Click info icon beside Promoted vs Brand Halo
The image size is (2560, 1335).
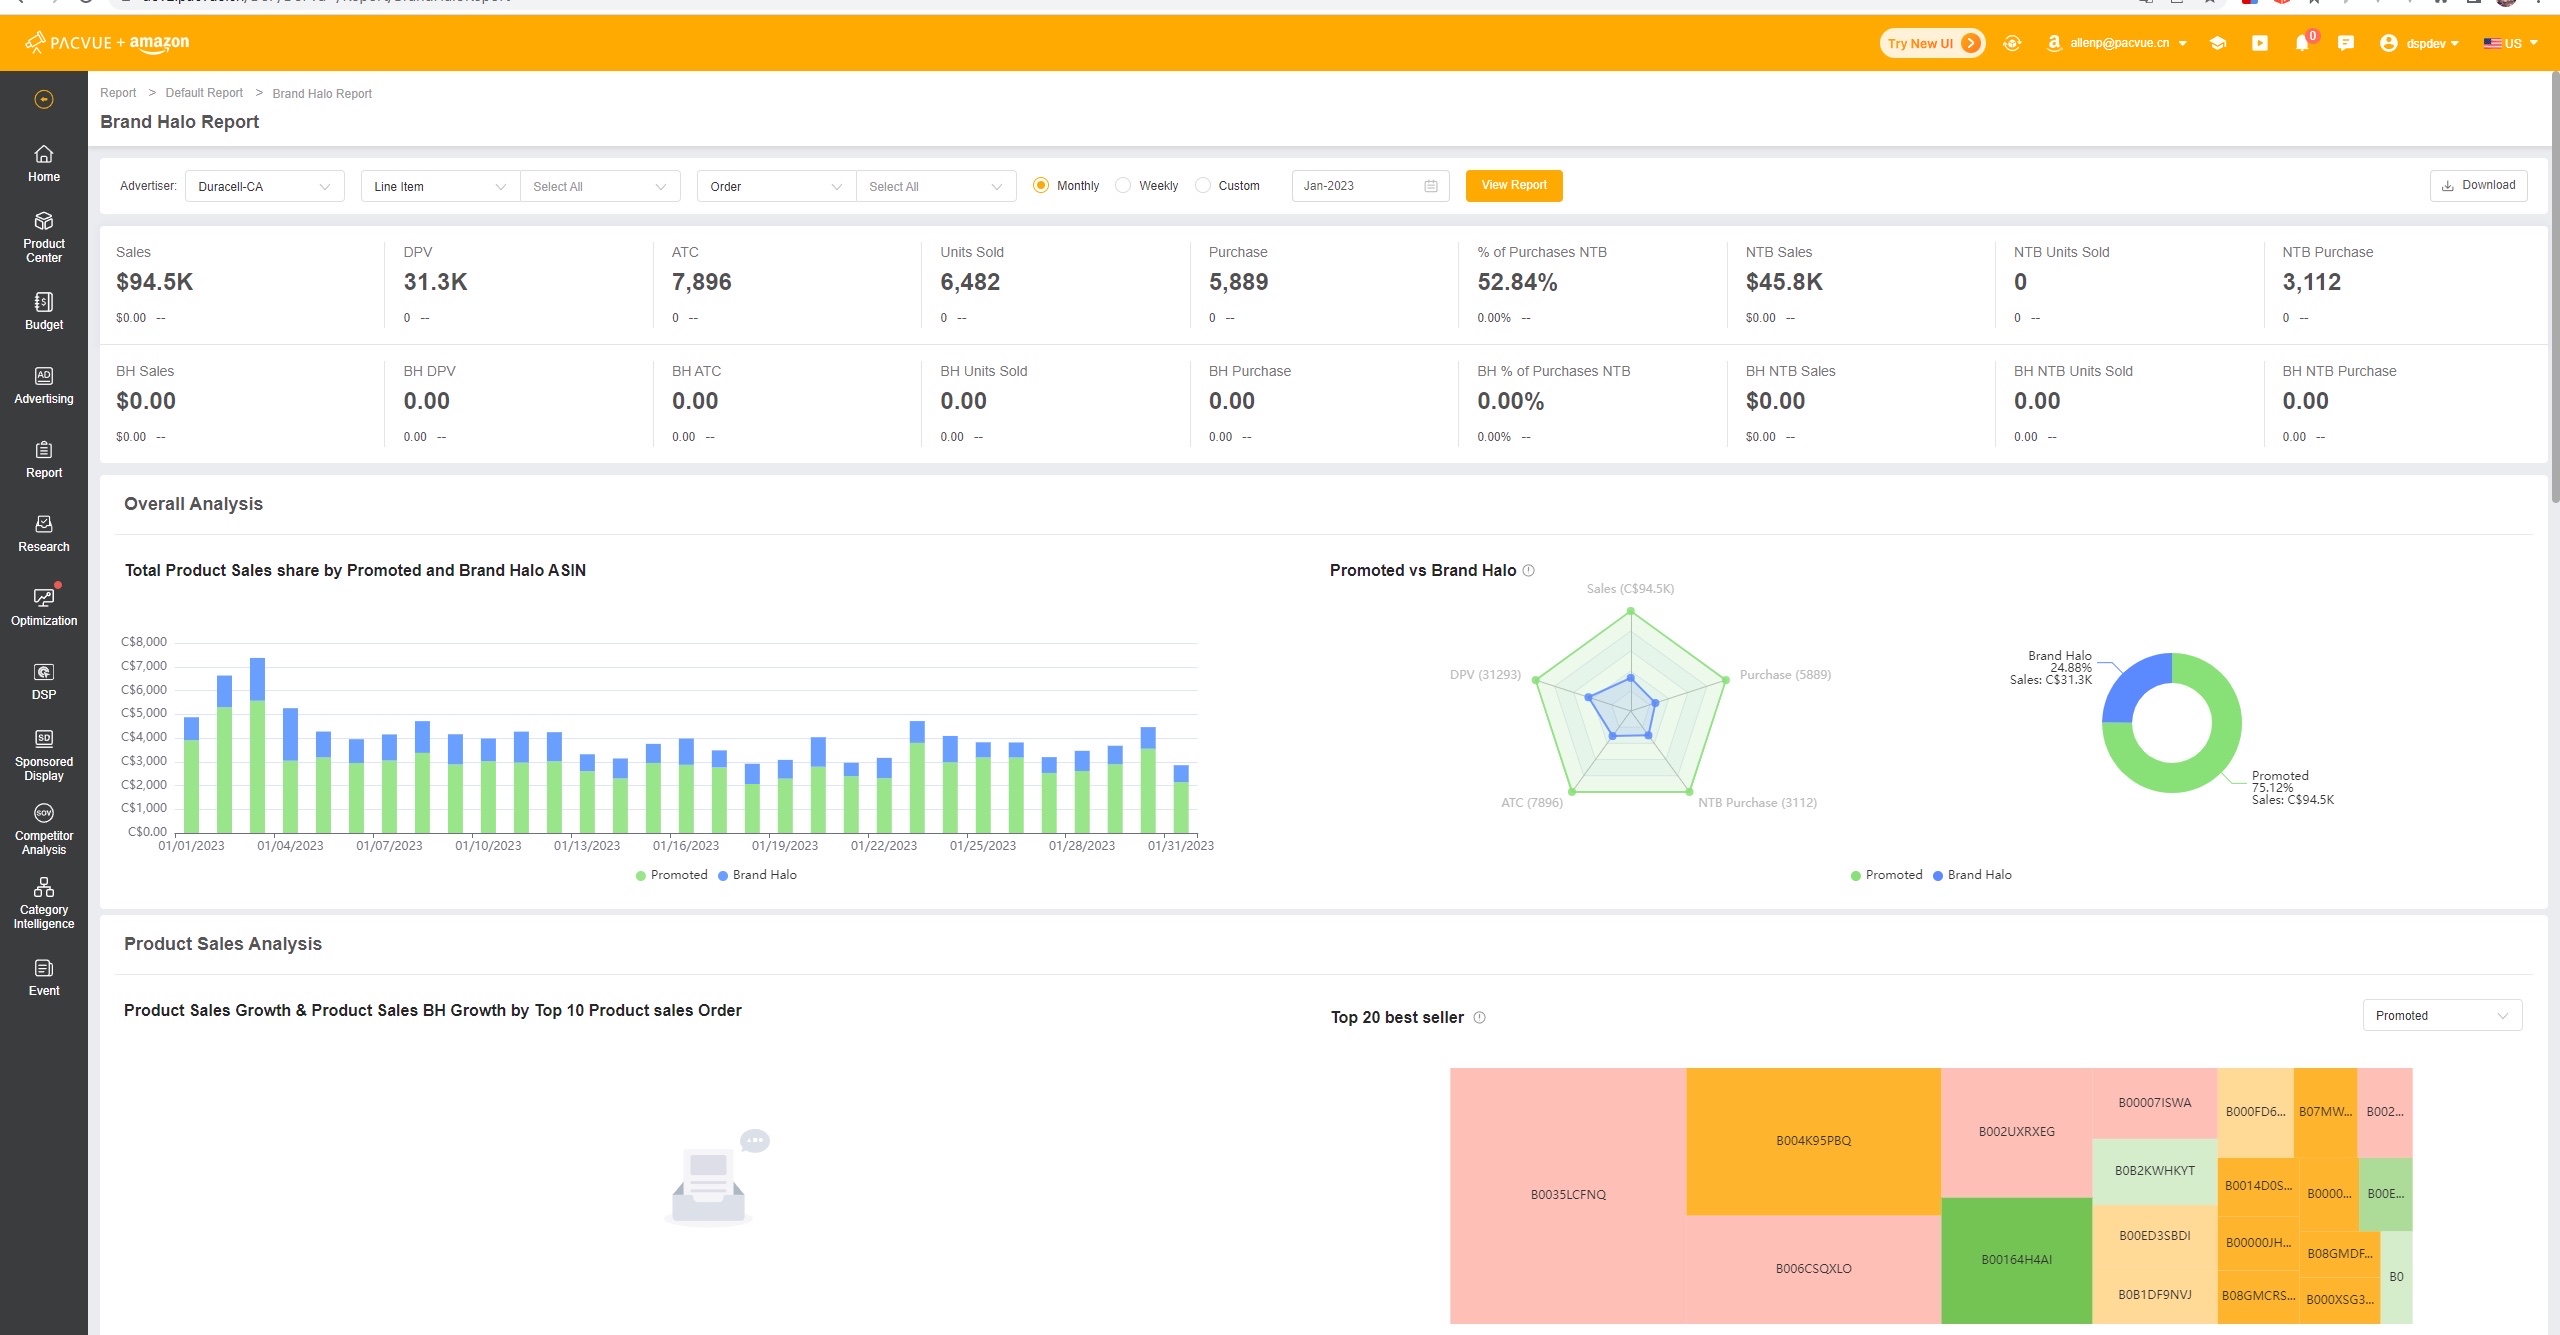(x=1528, y=570)
